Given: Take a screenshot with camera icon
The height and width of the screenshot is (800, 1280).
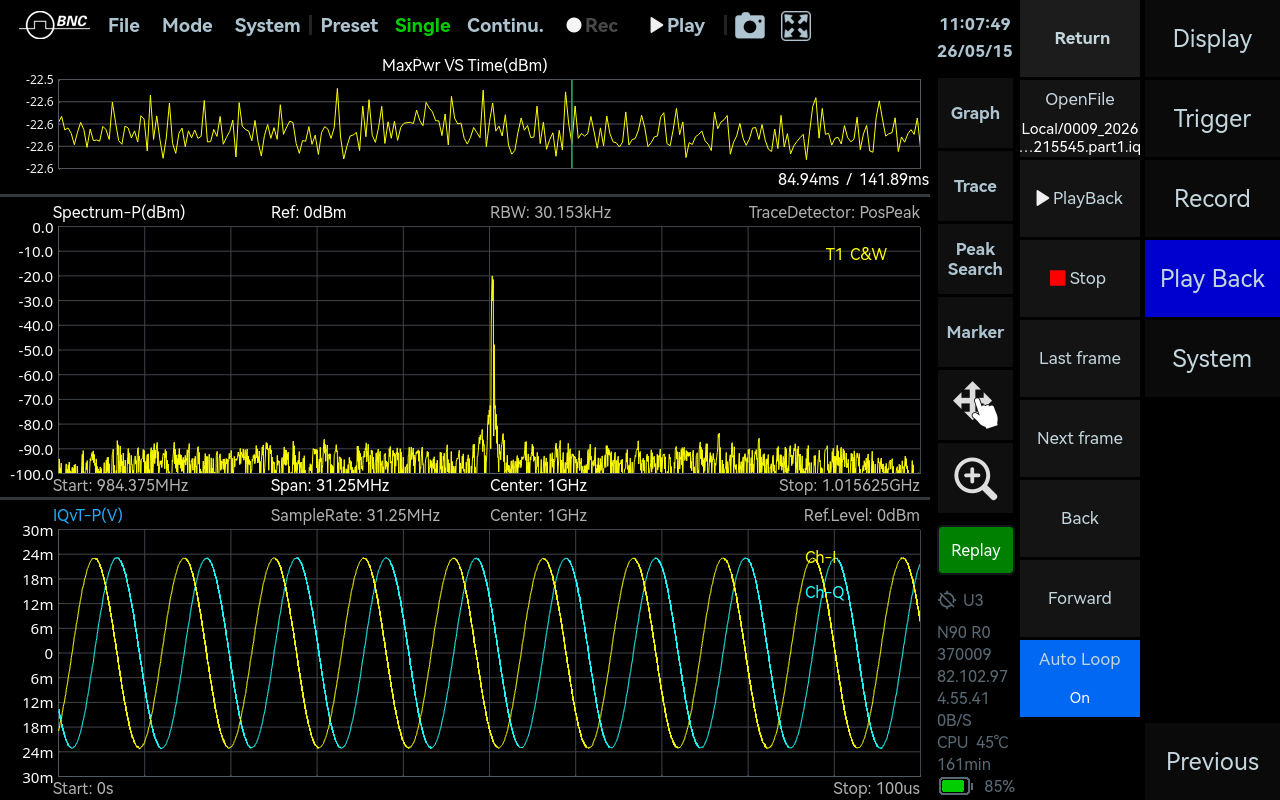Looking at the screenshot, I should tap(750, 26).
